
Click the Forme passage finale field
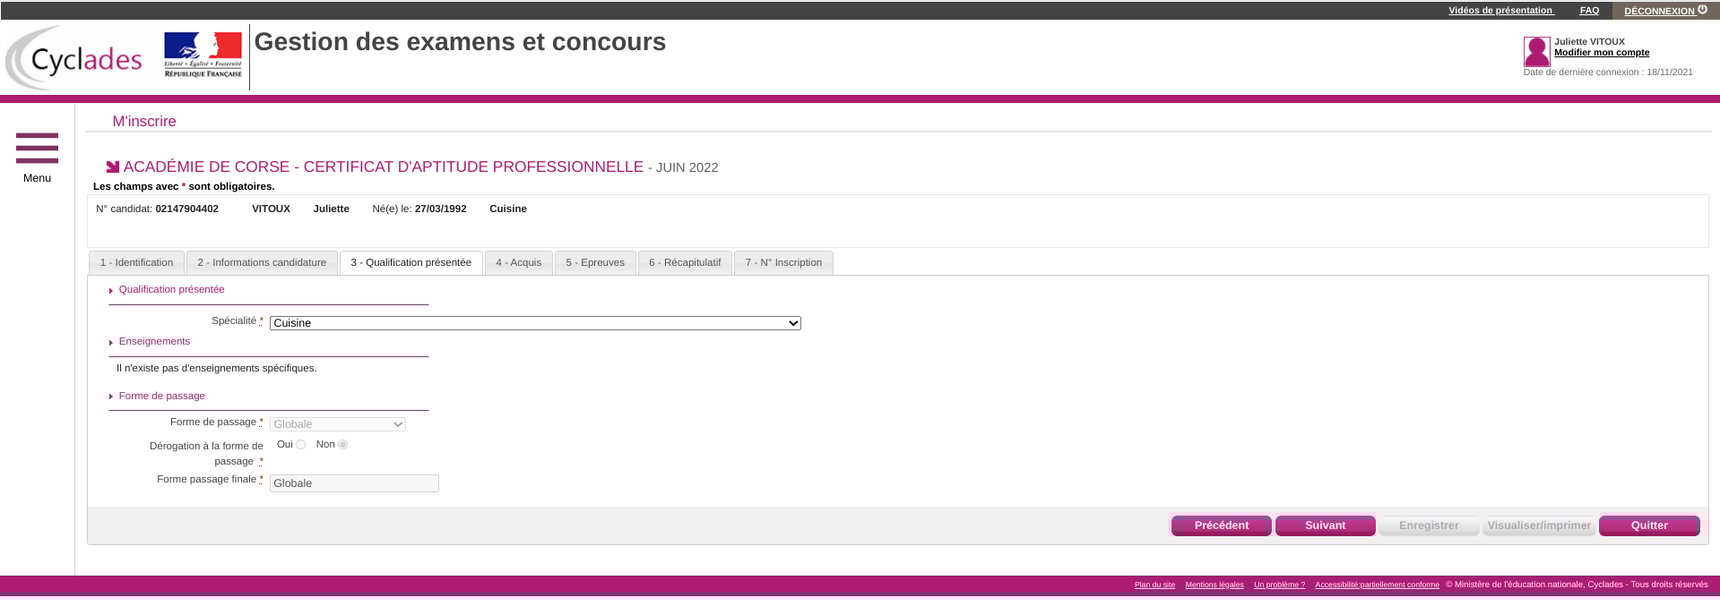tap(354, 484)
